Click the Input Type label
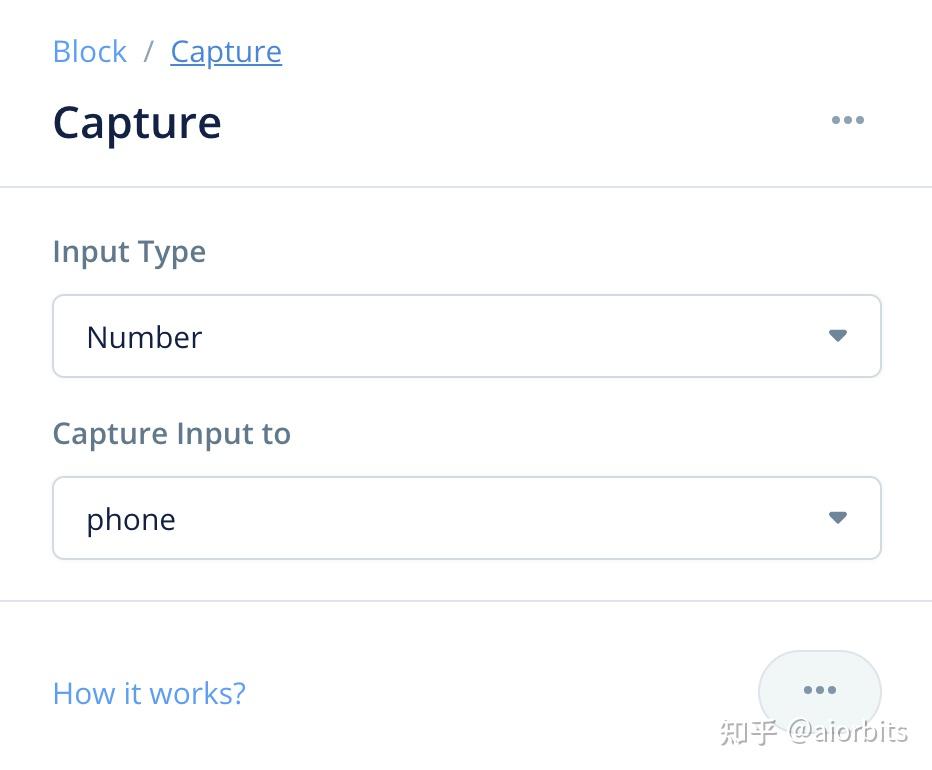The height and width of the screenshot is (770, 932). (129, 251)
